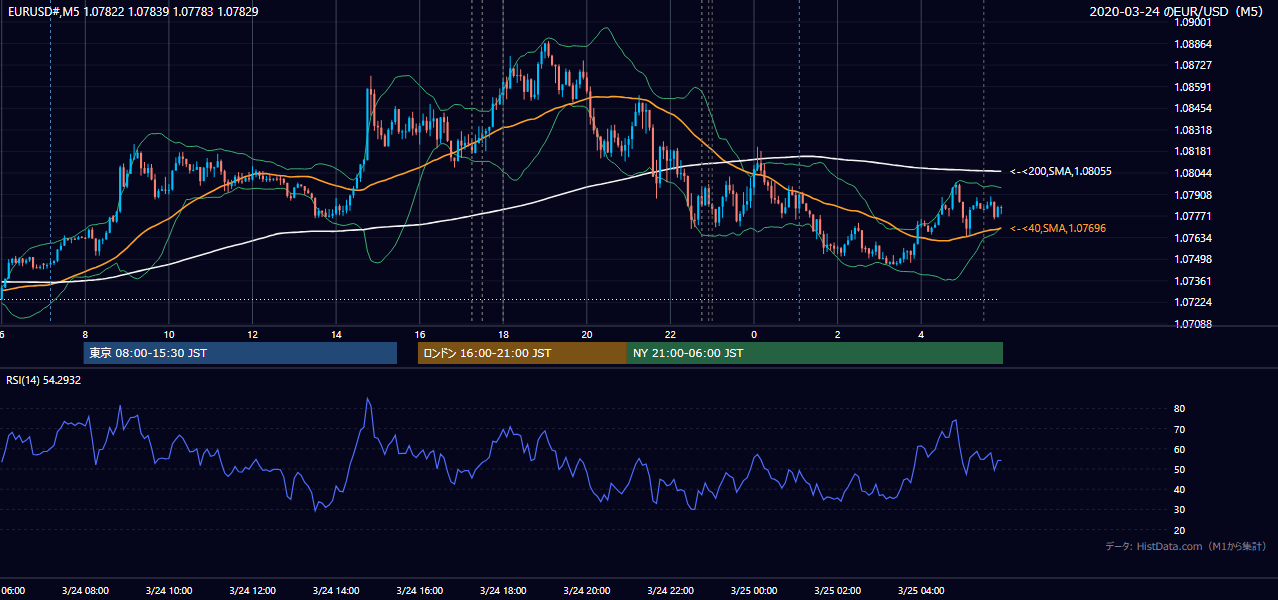
Task: Click price axis value 1.08044
Action: click(1195, 173)
